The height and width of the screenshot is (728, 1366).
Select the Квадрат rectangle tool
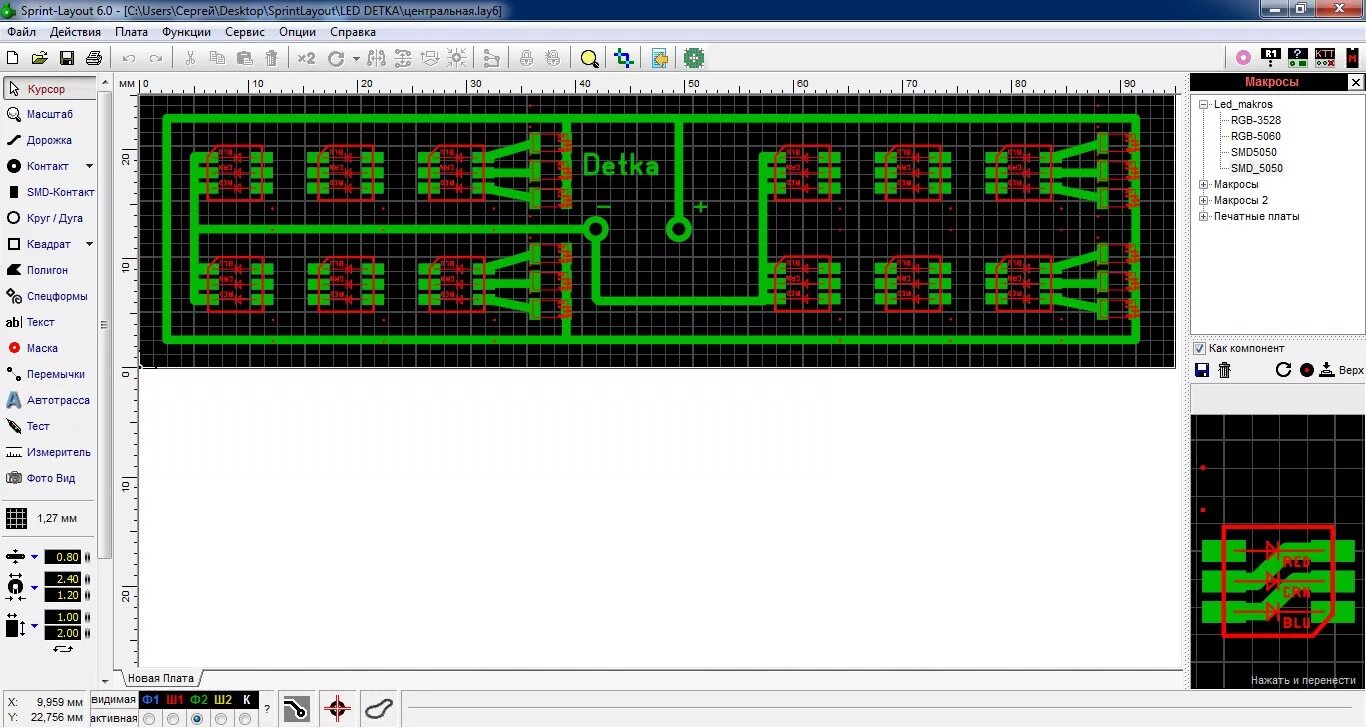[x=40, y=244]
